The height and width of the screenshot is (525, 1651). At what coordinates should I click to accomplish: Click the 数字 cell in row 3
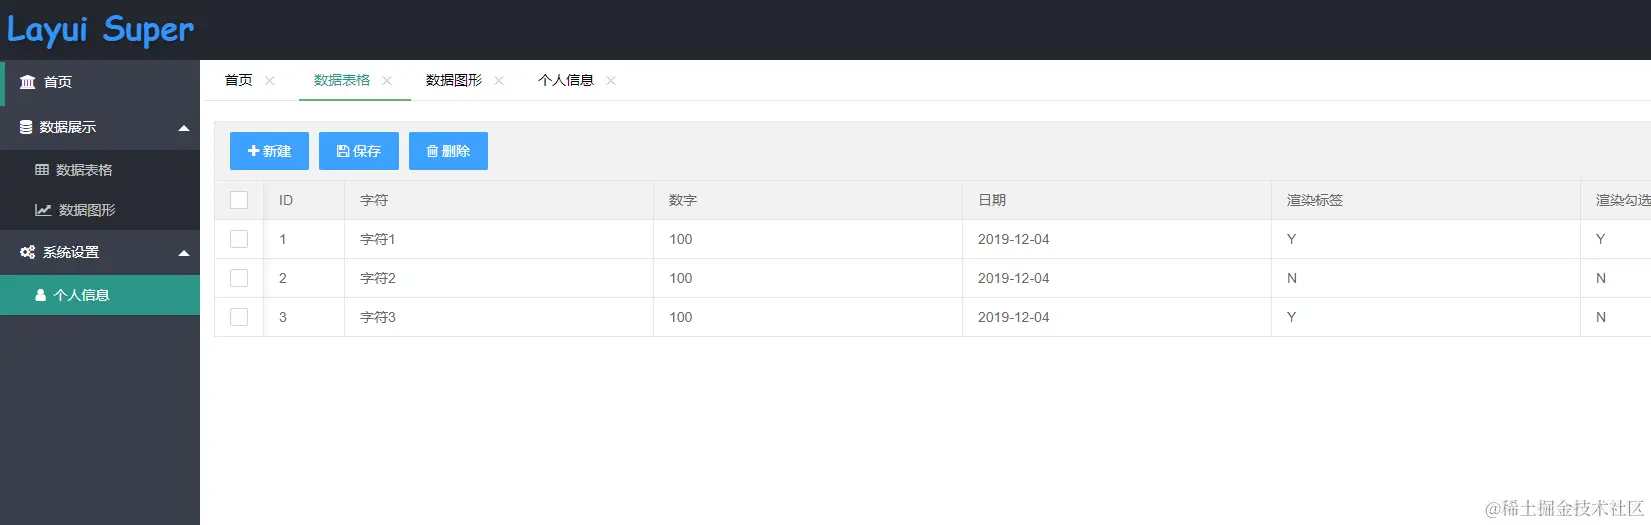(x=808, y=317)
